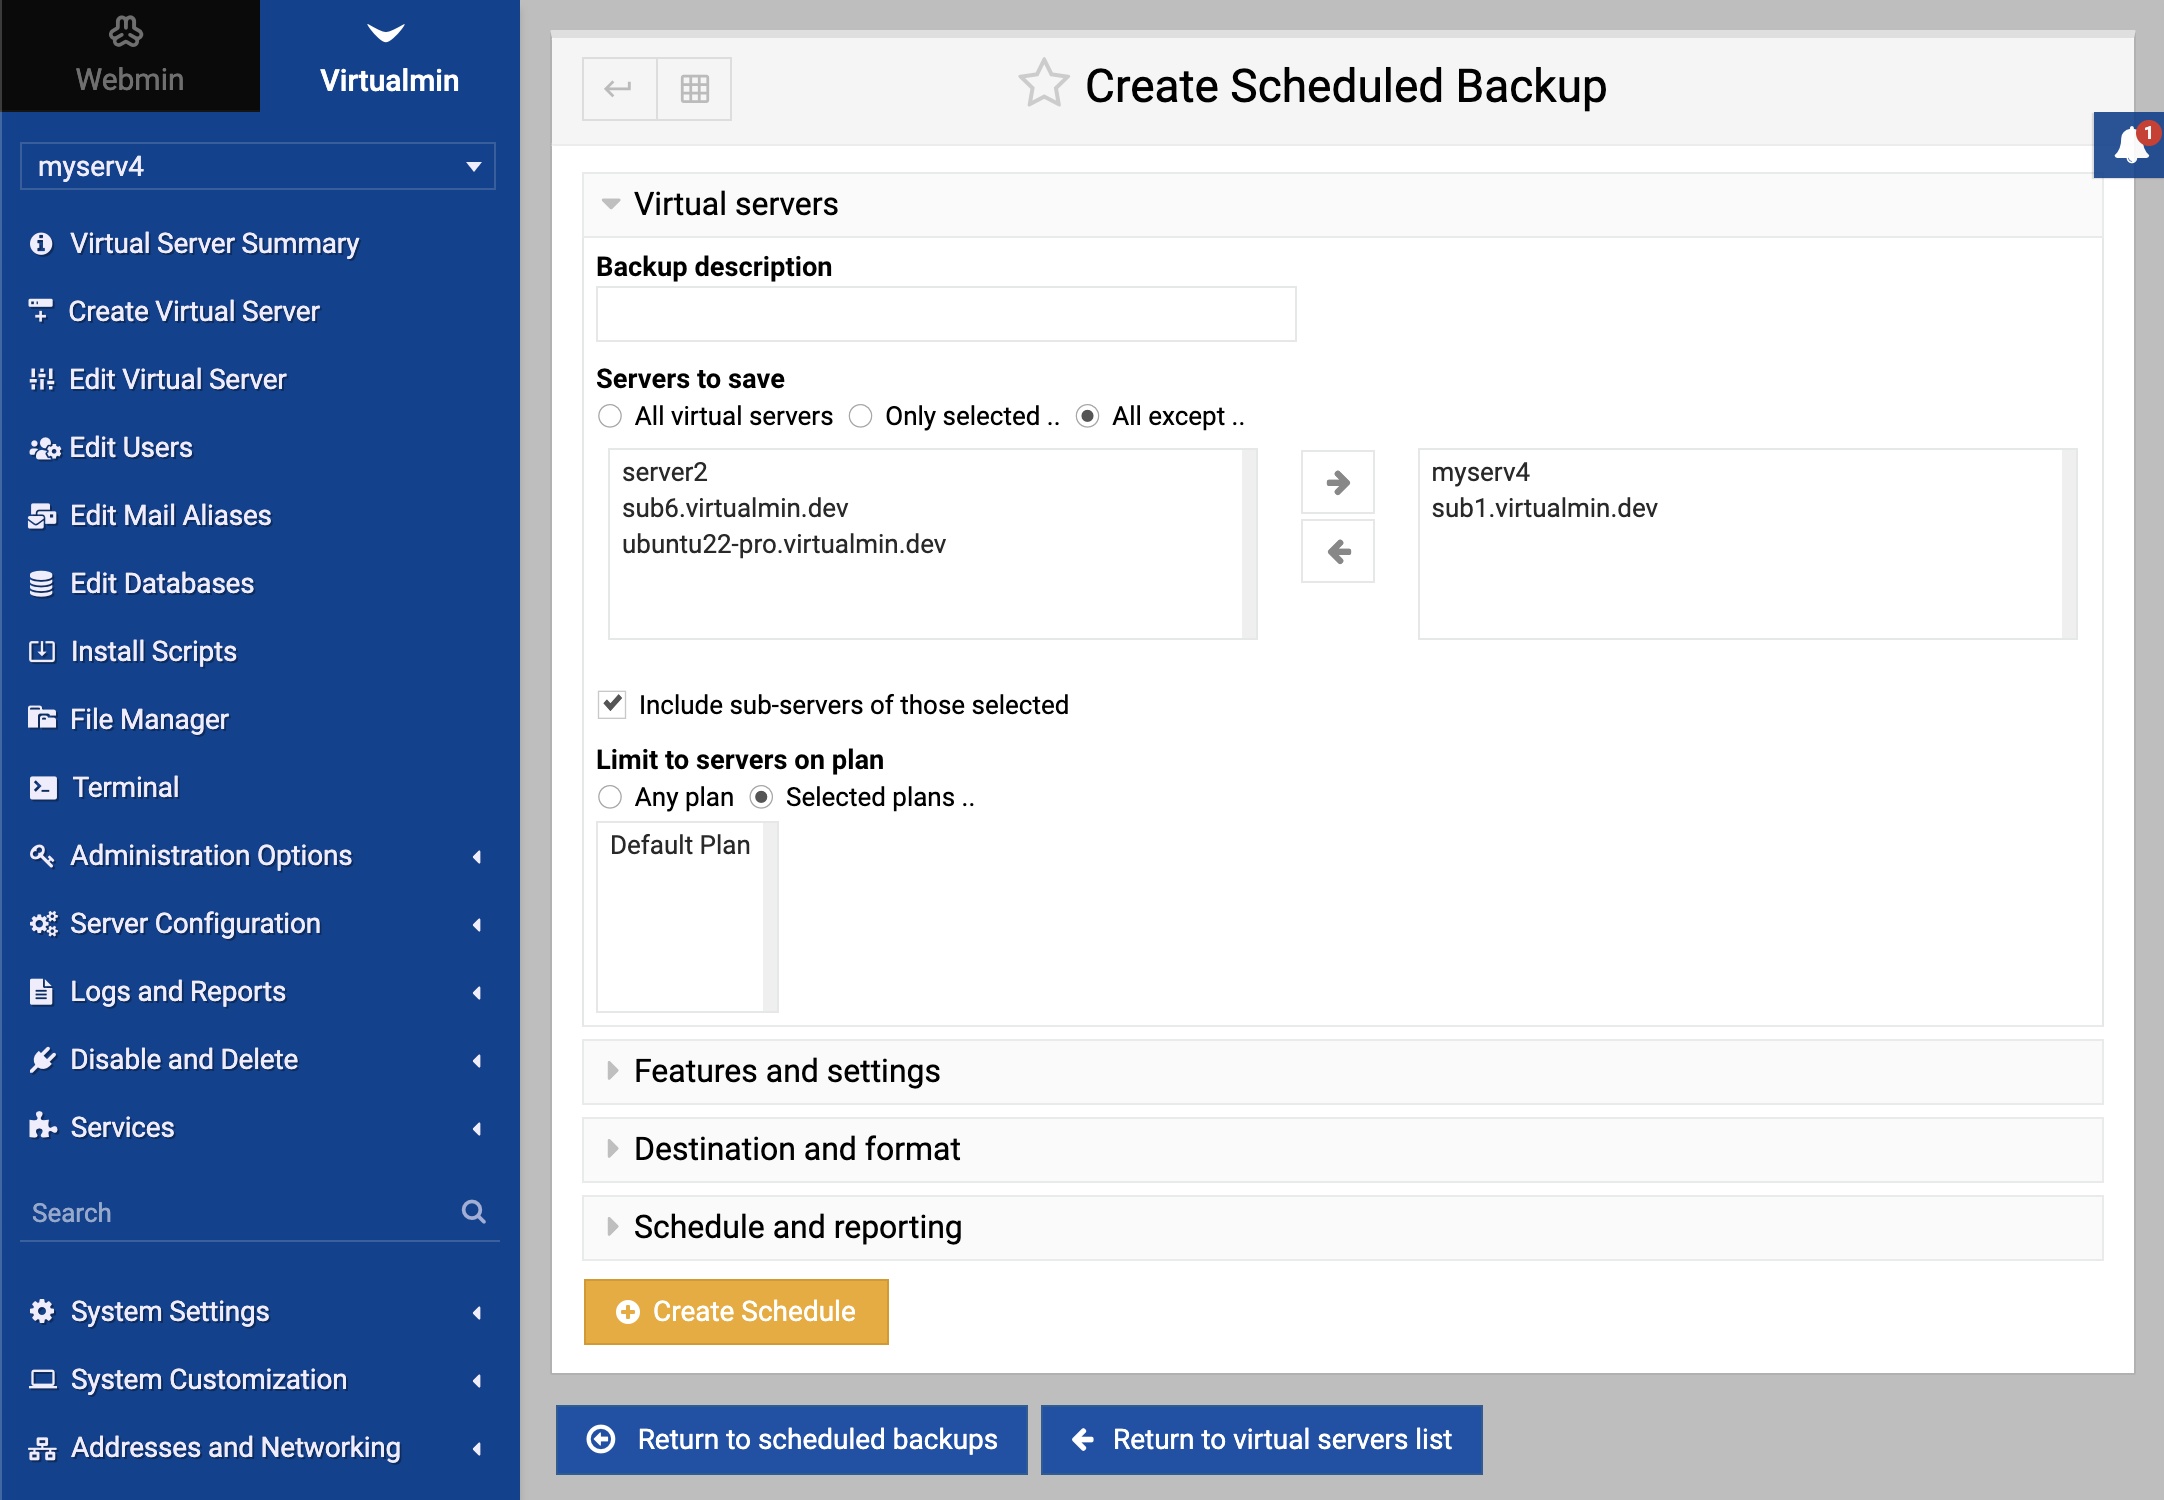Star the Create Scheduled Backup page
This screenshot has width=2164, height=1500.
[x=1043, y=86]
